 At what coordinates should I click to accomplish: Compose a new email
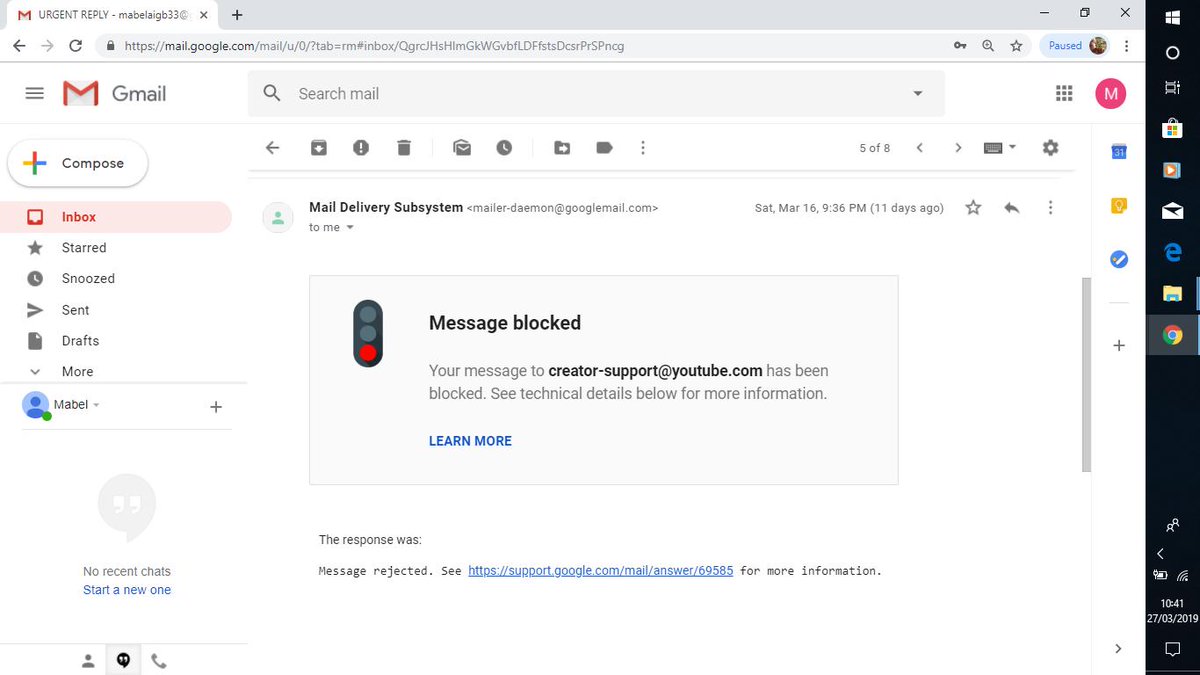coord(78,163)
